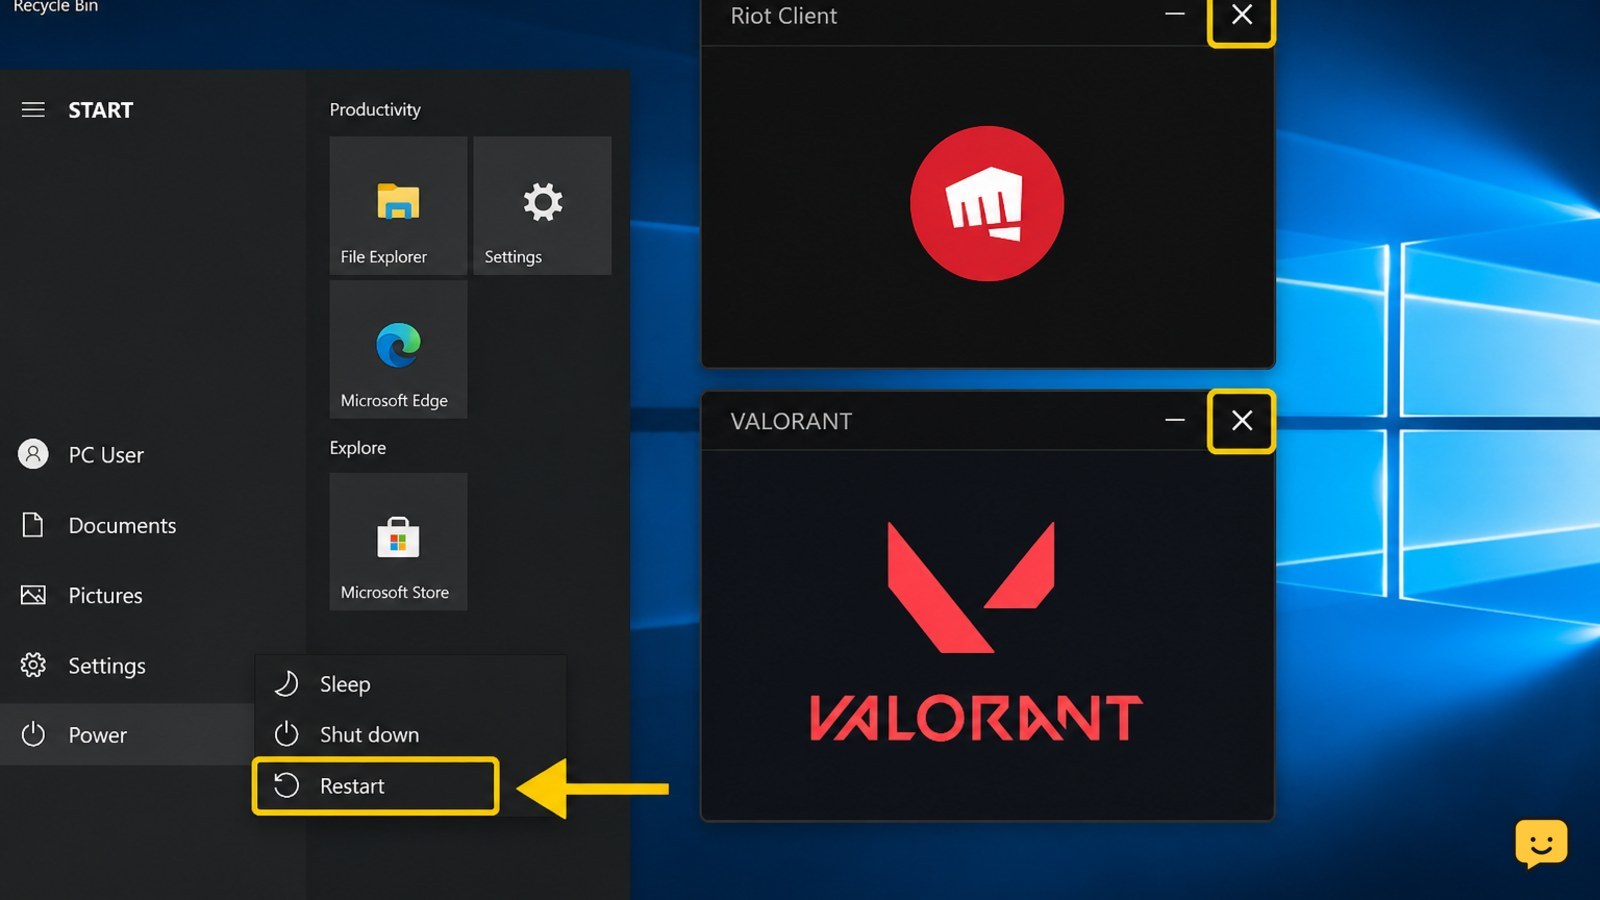Screen dimensions: 1600x900
Task: Click the Explore group heading
Action: pos(358,448)
